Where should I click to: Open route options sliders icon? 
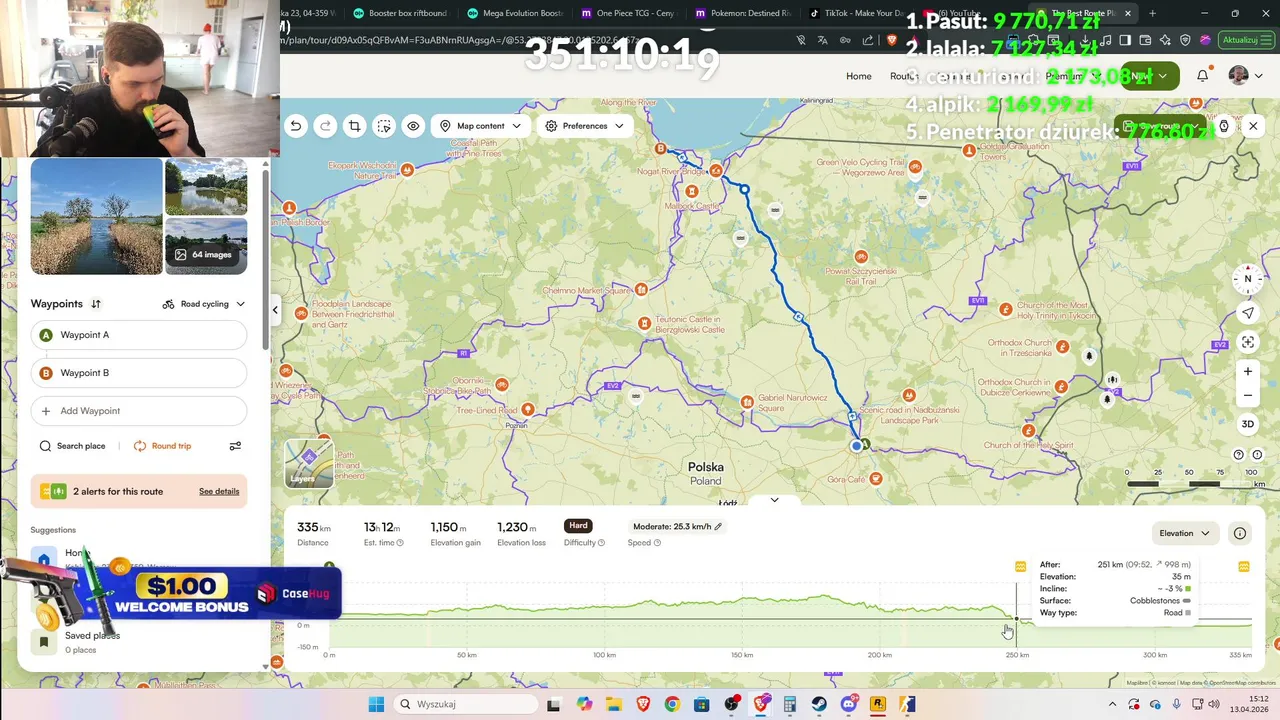pos(235,446)
